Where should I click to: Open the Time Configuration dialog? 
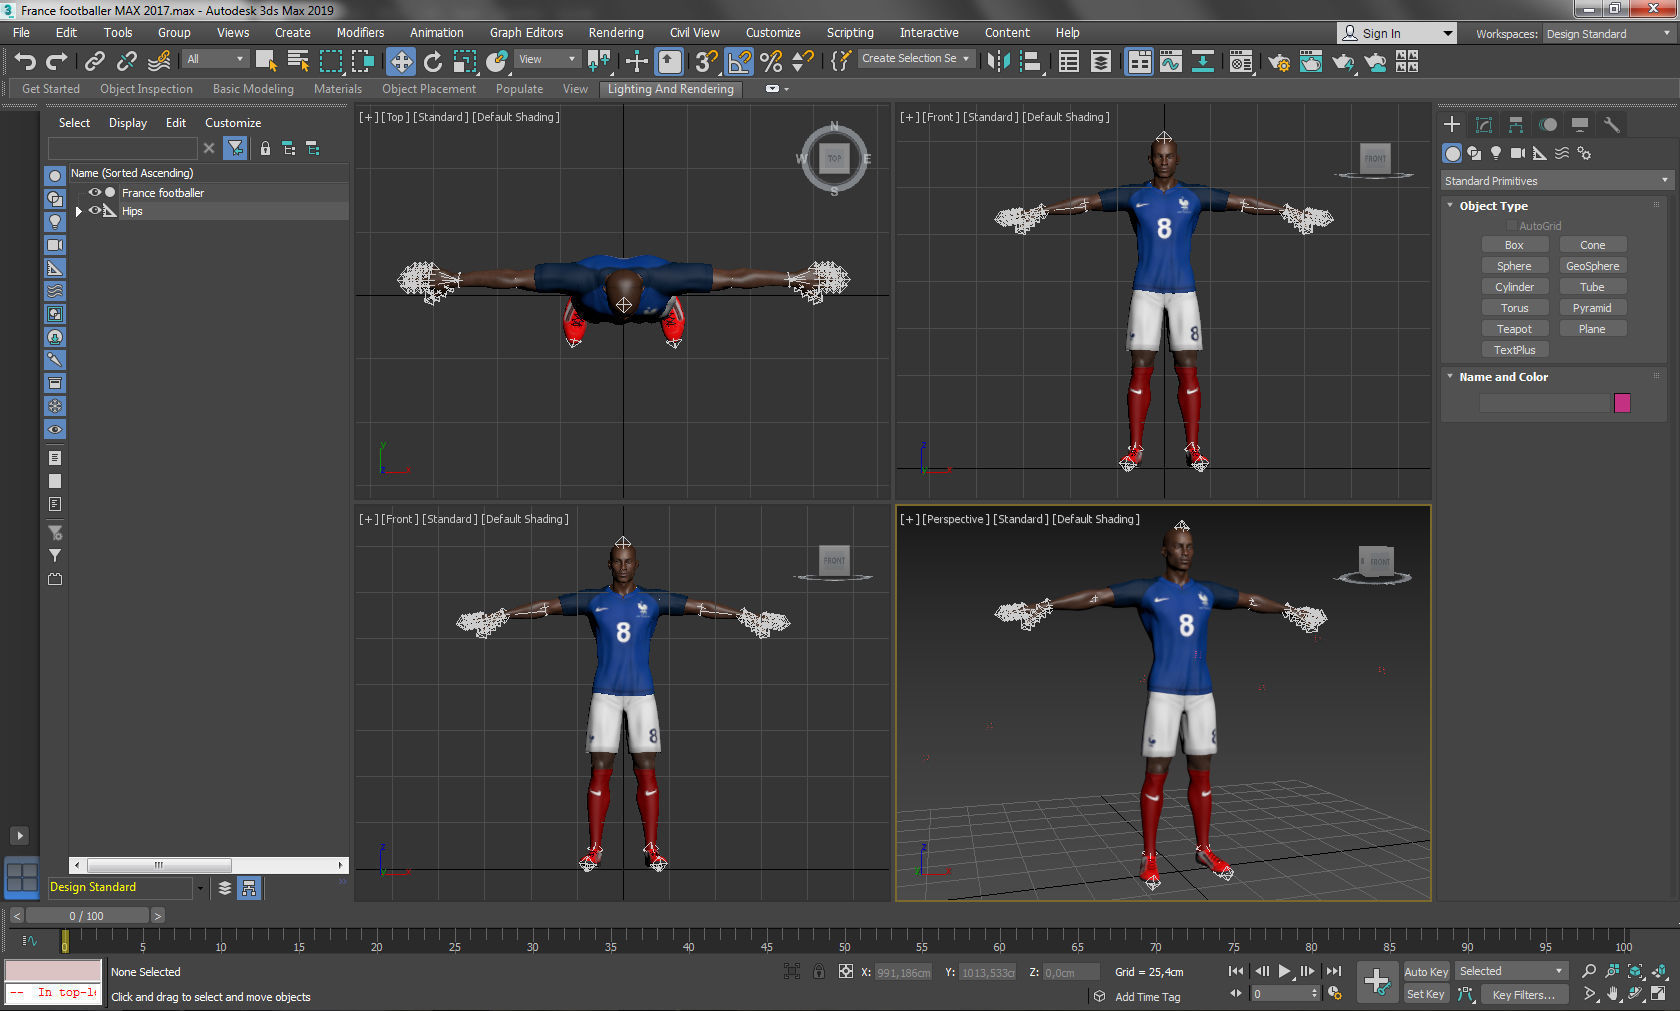coord(1335,993)
